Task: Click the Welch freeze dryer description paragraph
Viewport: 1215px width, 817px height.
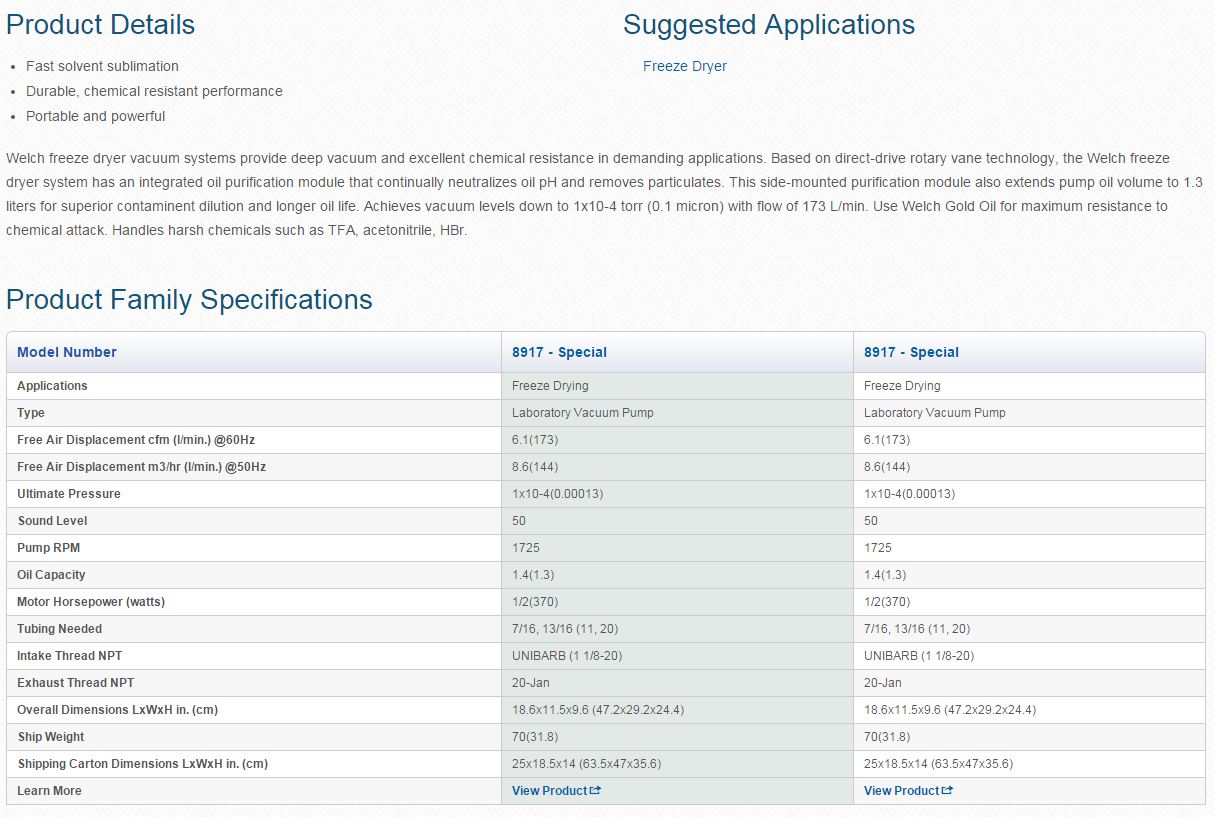Action: pyautogui.click(x=604, y=194)
